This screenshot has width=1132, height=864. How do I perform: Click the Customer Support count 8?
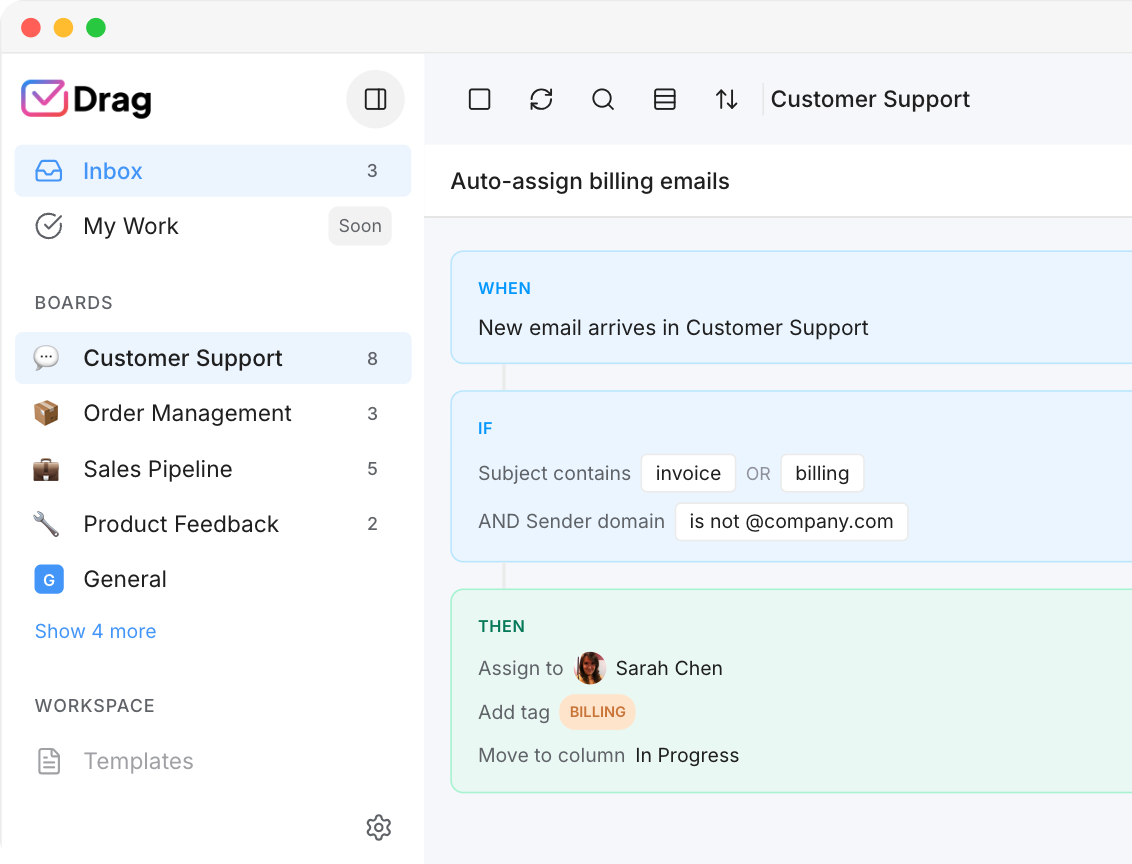coord(372,358)
